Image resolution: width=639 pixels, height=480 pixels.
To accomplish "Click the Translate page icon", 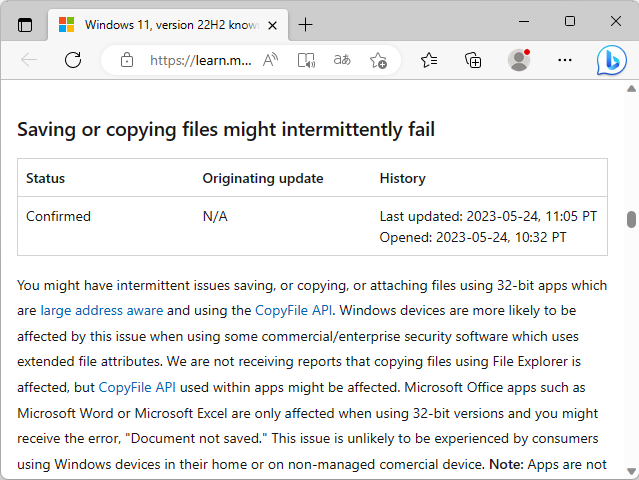I will [342, 60].
